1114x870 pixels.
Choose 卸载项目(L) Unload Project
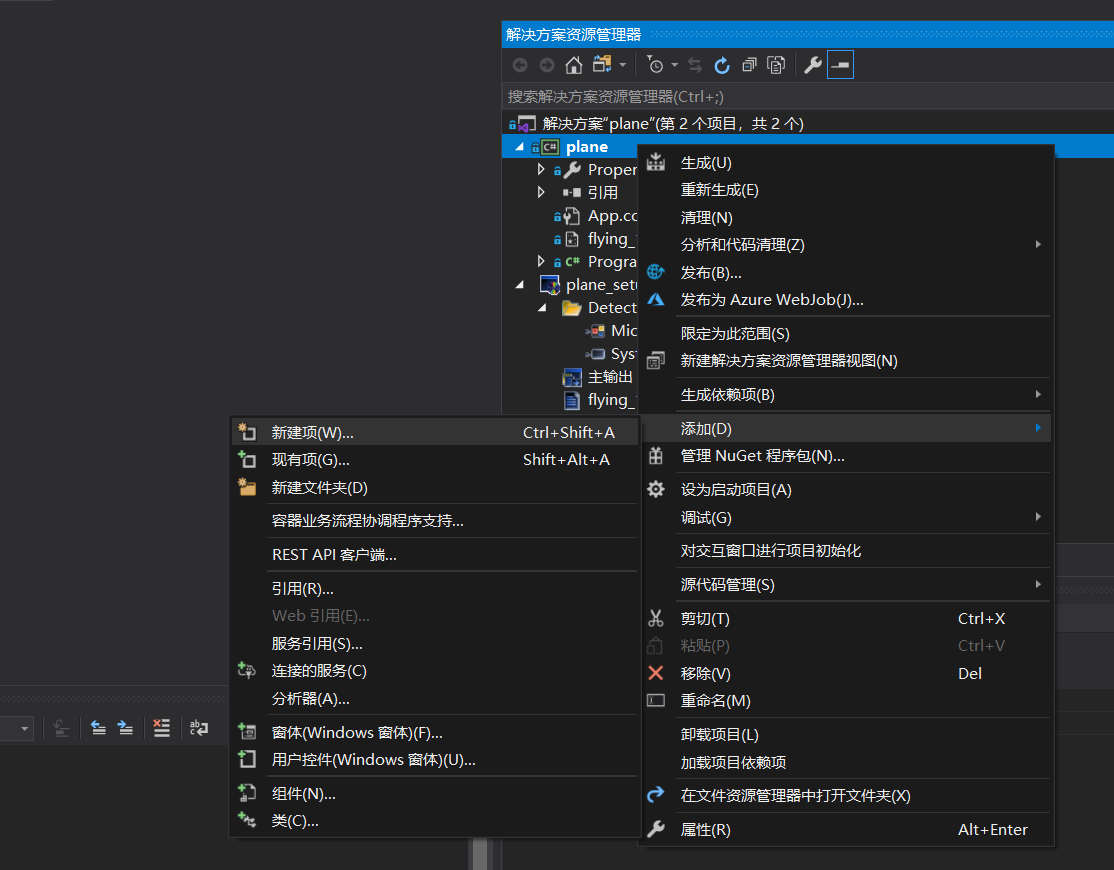click(x=846, y=734)
